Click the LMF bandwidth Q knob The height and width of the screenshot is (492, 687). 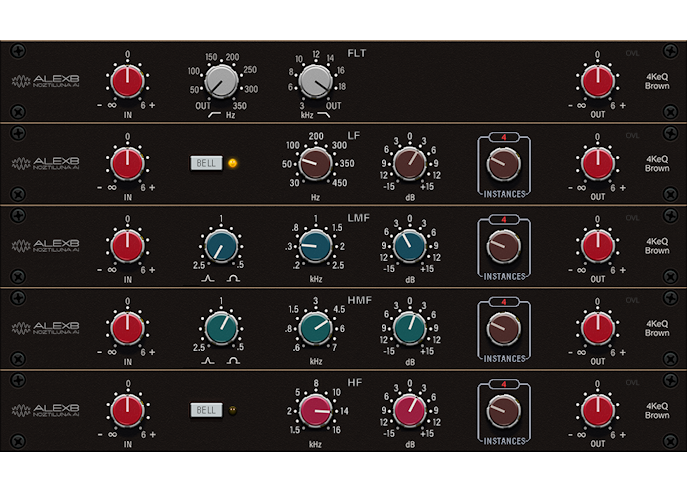[221, 245]
